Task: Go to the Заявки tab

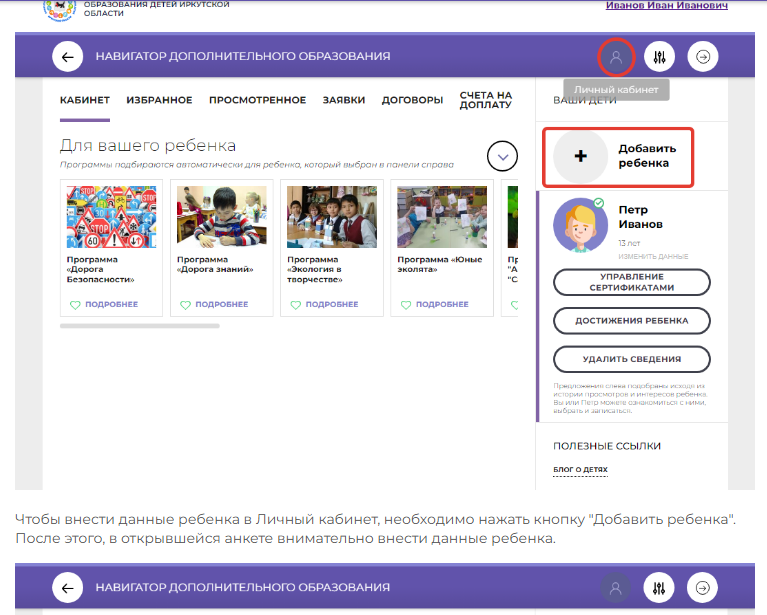Action: point(343,100)
